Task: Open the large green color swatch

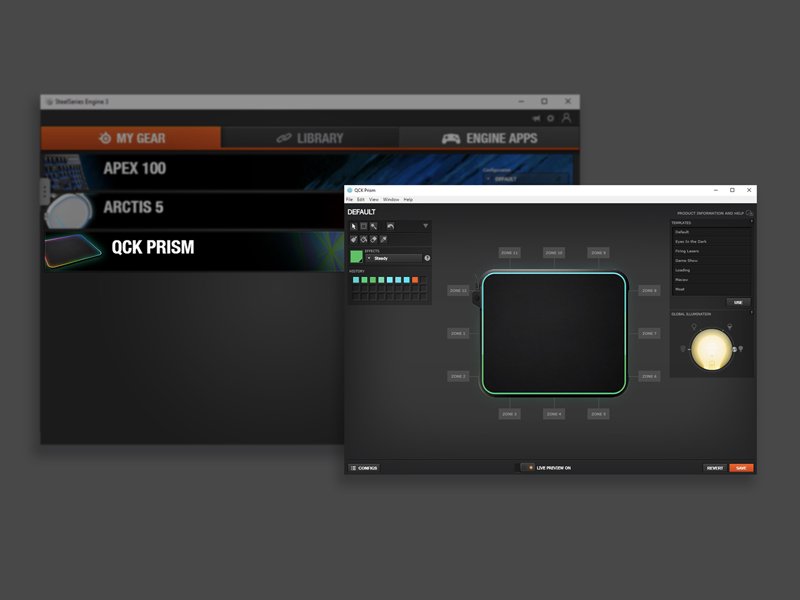Action: pyautogui.click(x=356, y=257)
